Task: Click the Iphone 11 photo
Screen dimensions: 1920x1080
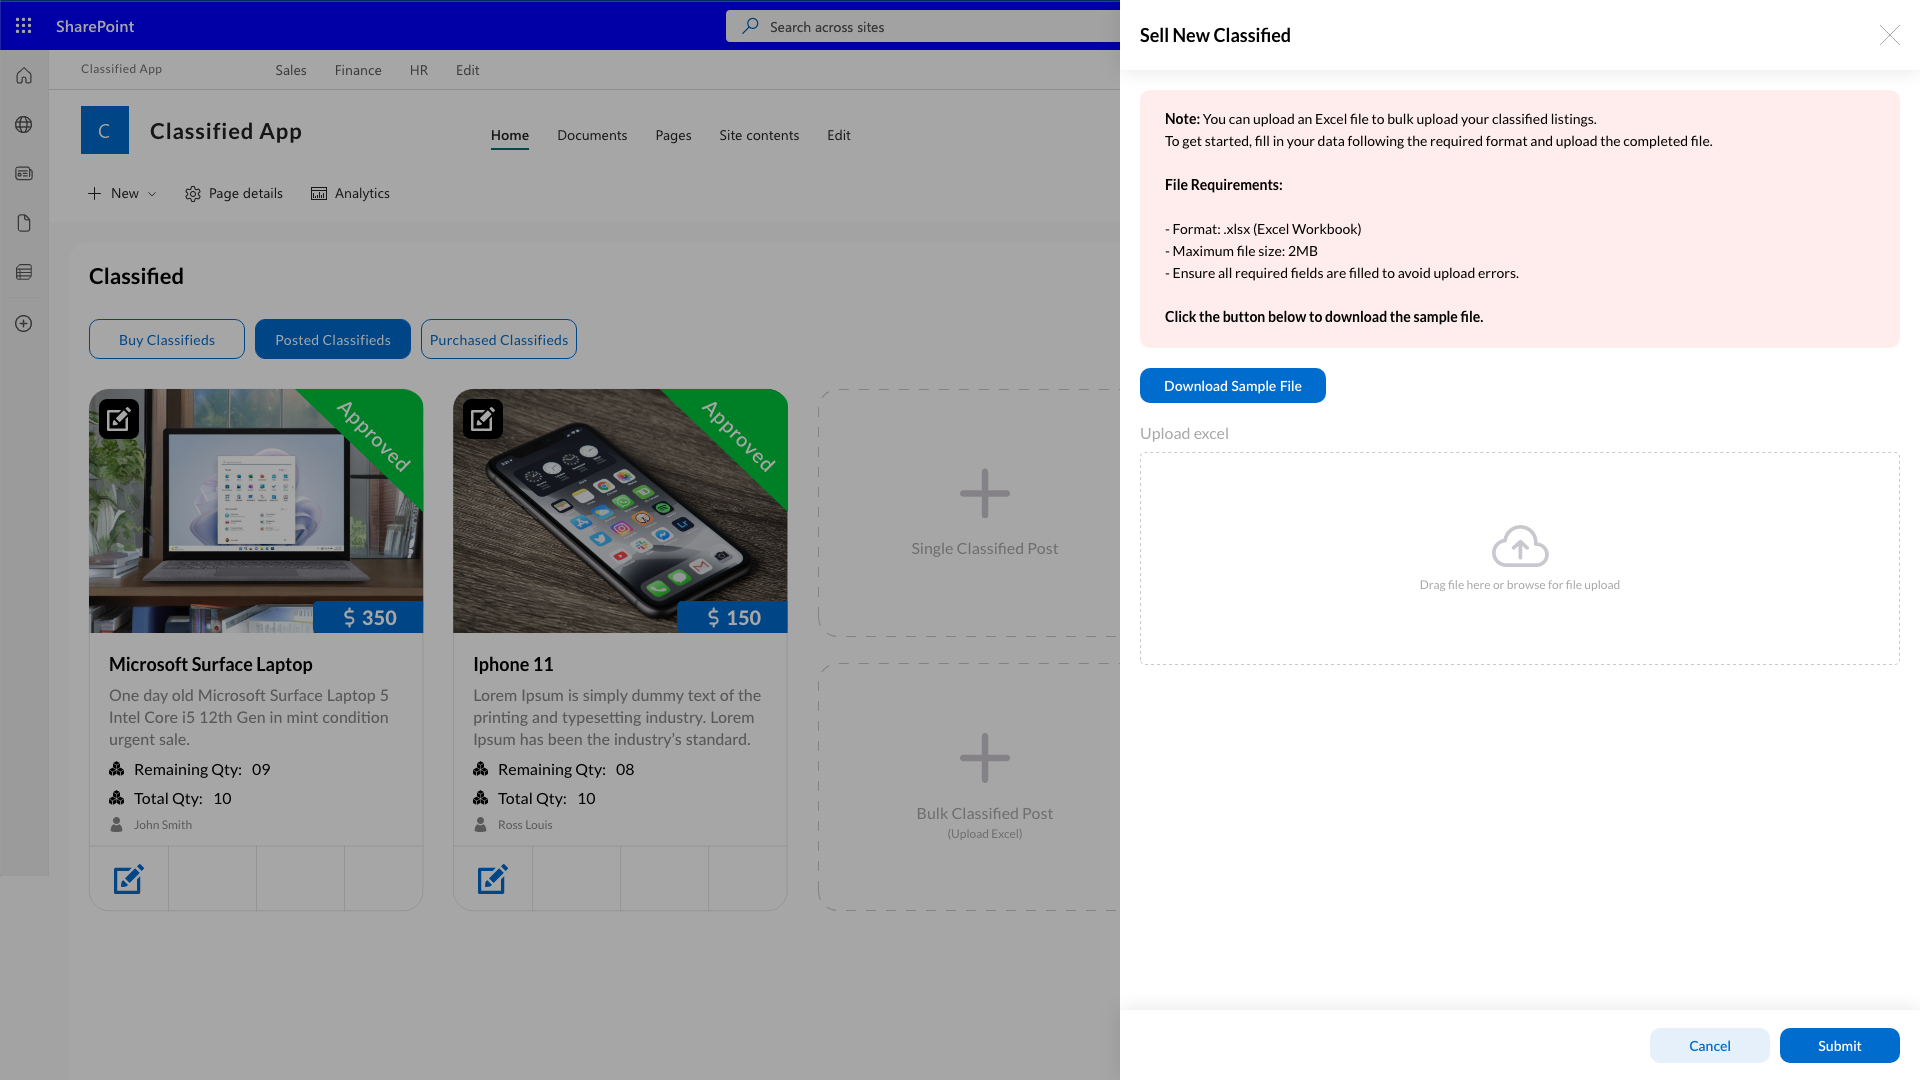Action: [x=620, y=510]
